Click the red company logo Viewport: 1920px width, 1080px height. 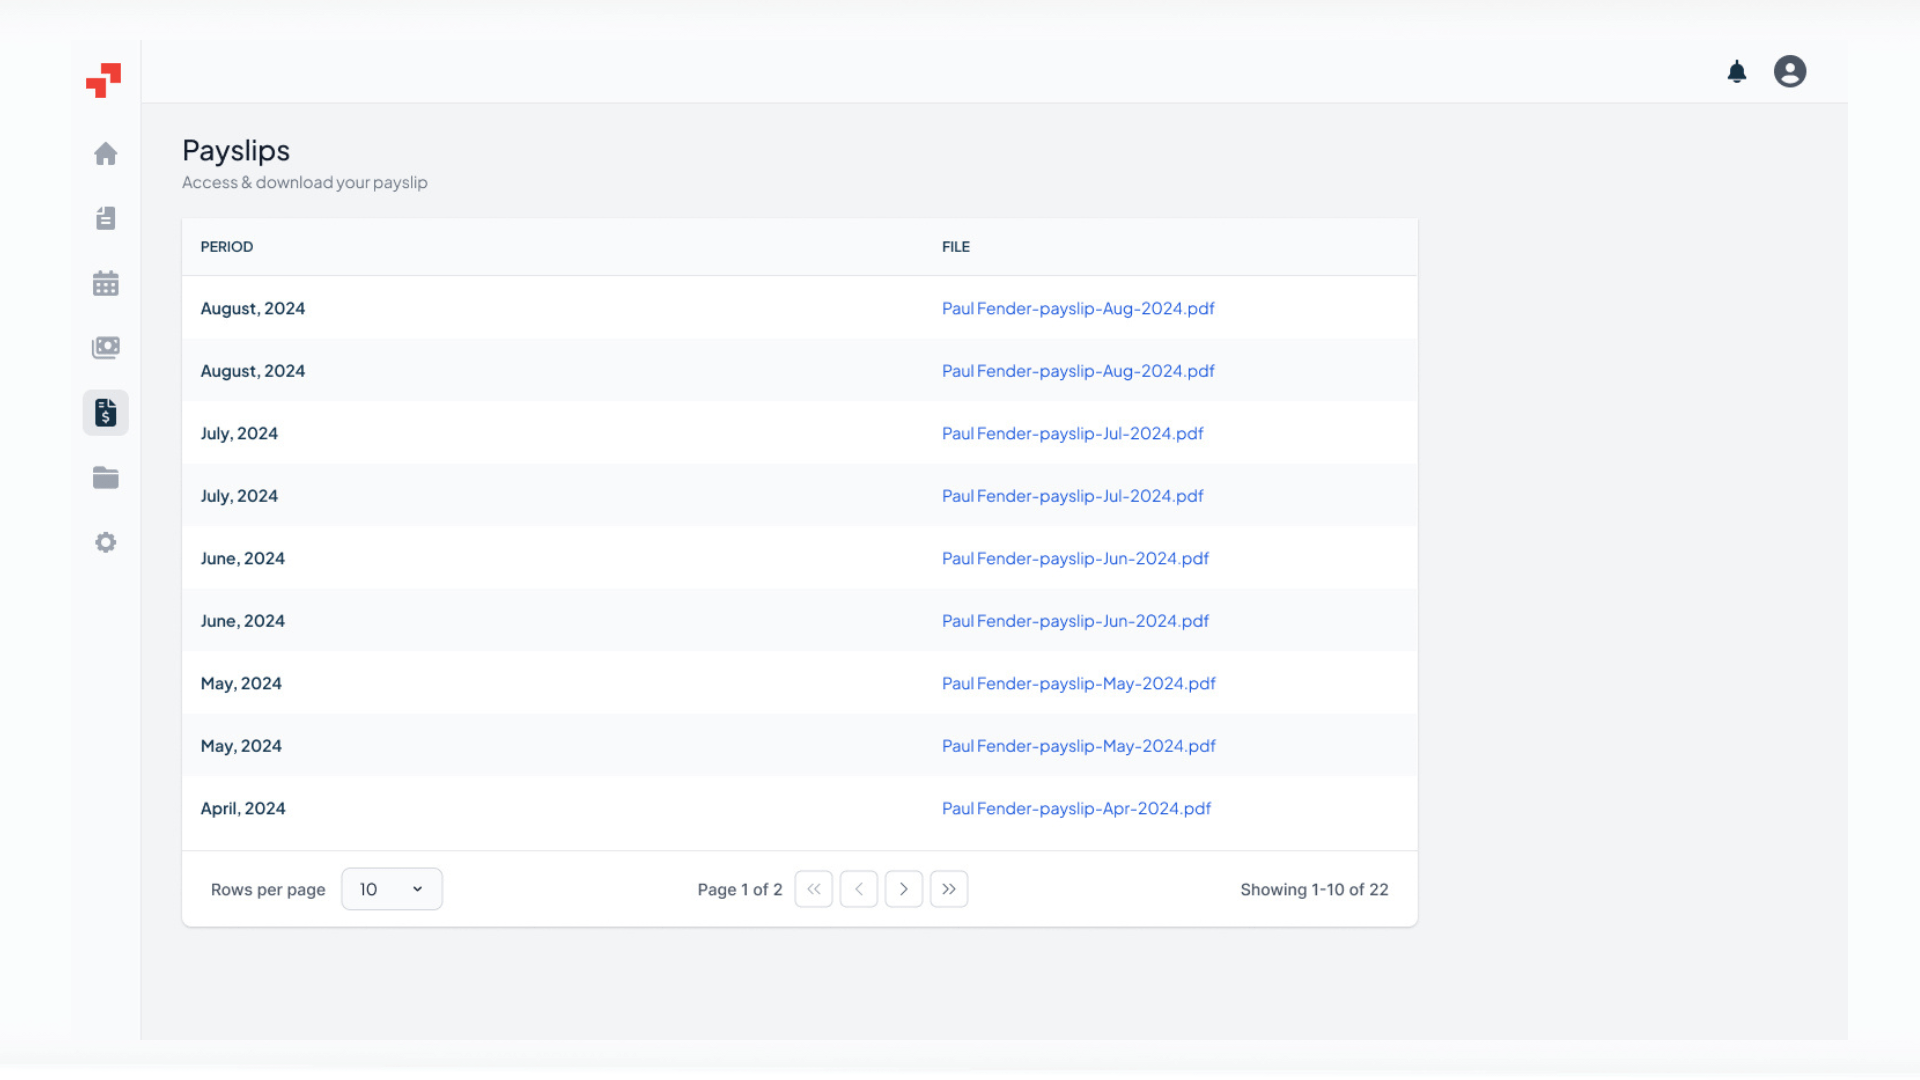coord(104,80)
